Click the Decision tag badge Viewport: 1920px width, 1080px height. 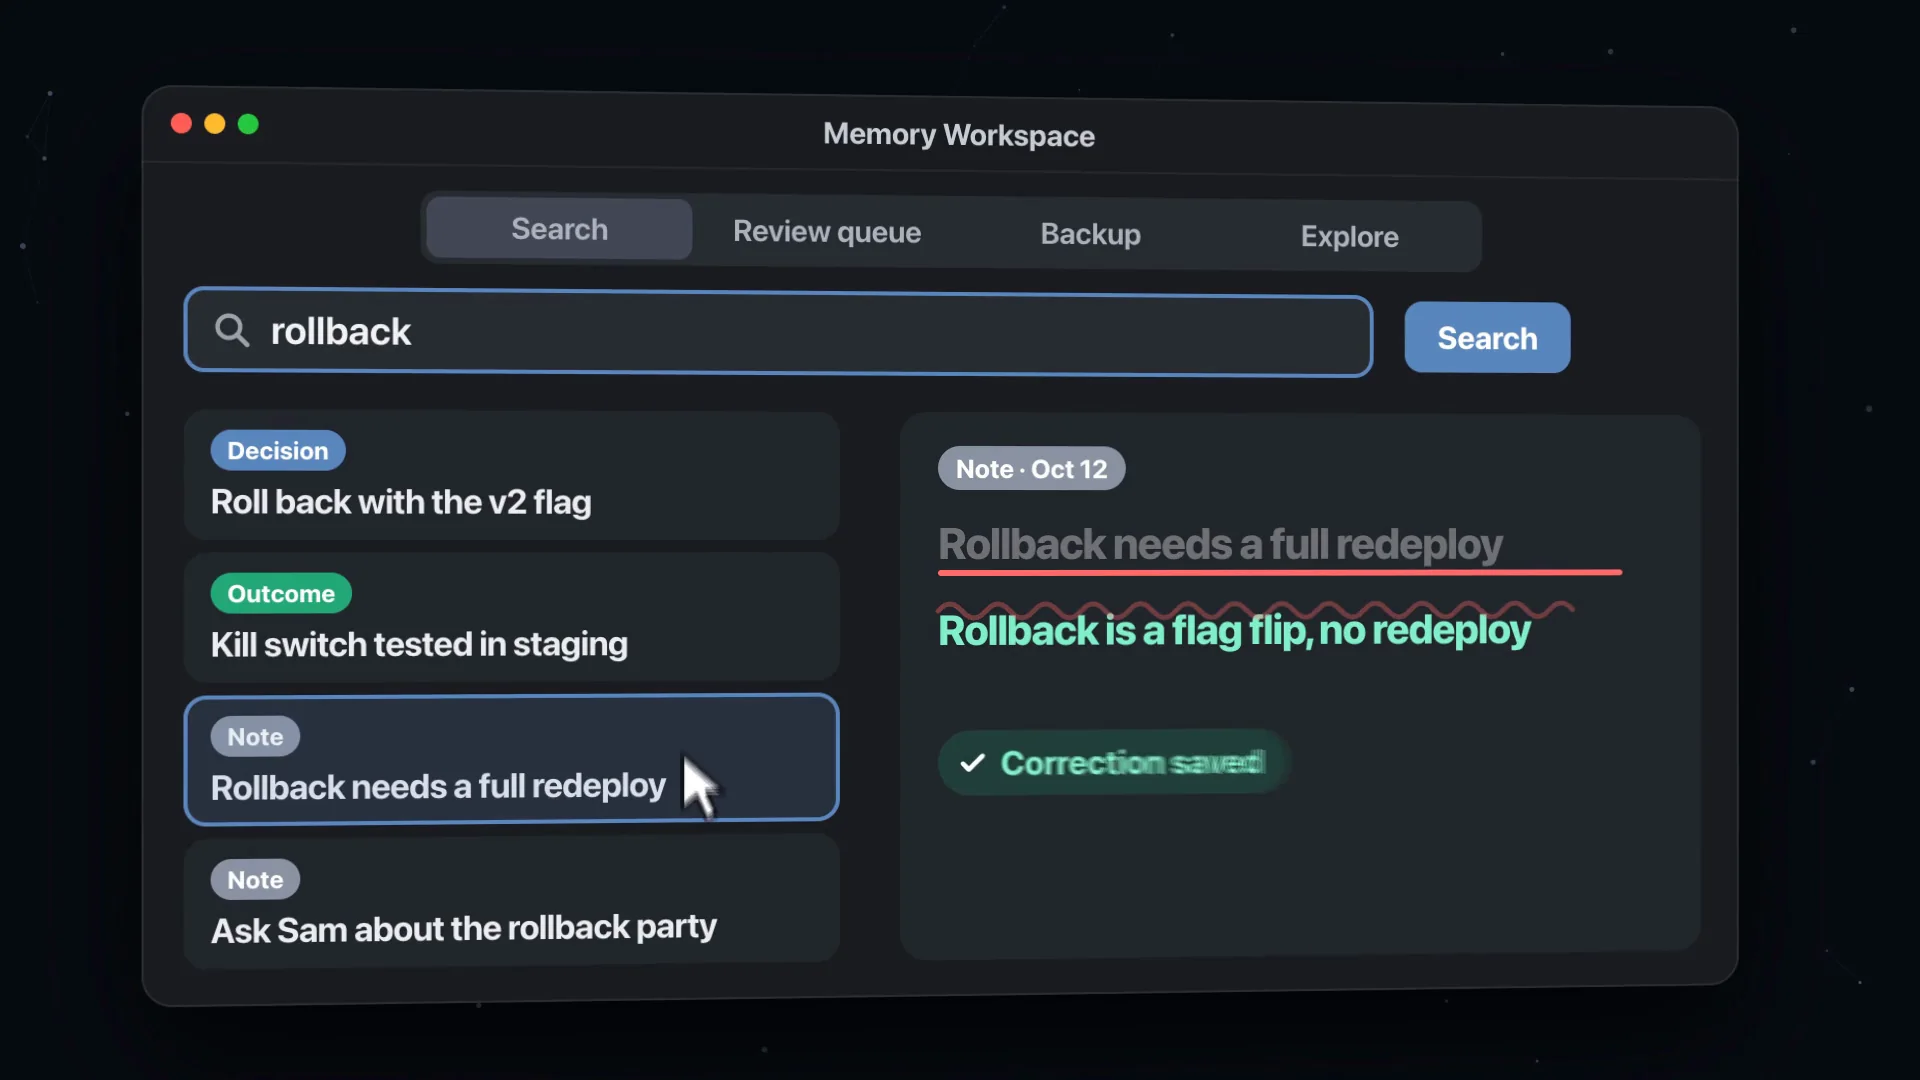tap(278, 450)
